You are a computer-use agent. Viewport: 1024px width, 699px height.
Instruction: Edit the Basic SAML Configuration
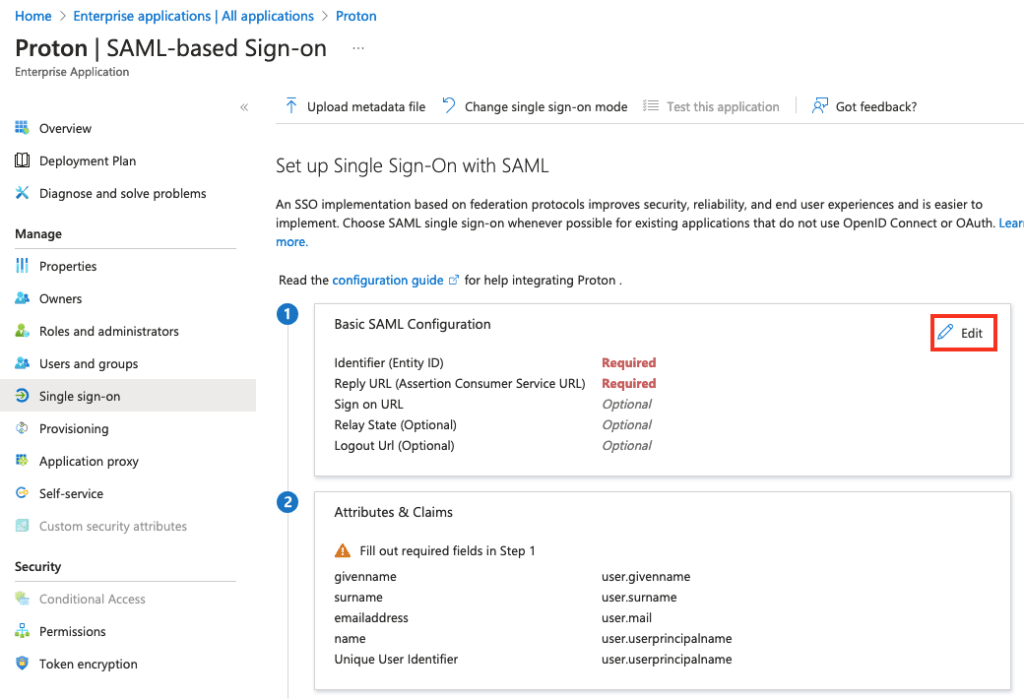tap(963, 333)
